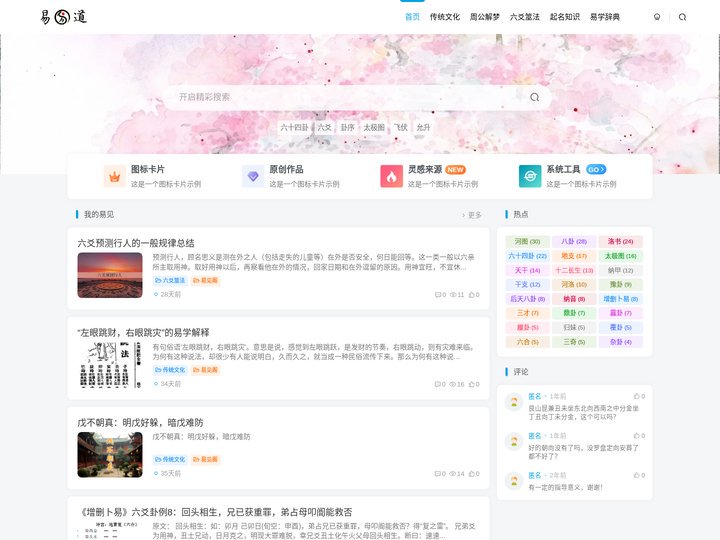Click the sunset thumbnail of the 六爻预测行人 post
720x540 pixels.
pos(110,275)
